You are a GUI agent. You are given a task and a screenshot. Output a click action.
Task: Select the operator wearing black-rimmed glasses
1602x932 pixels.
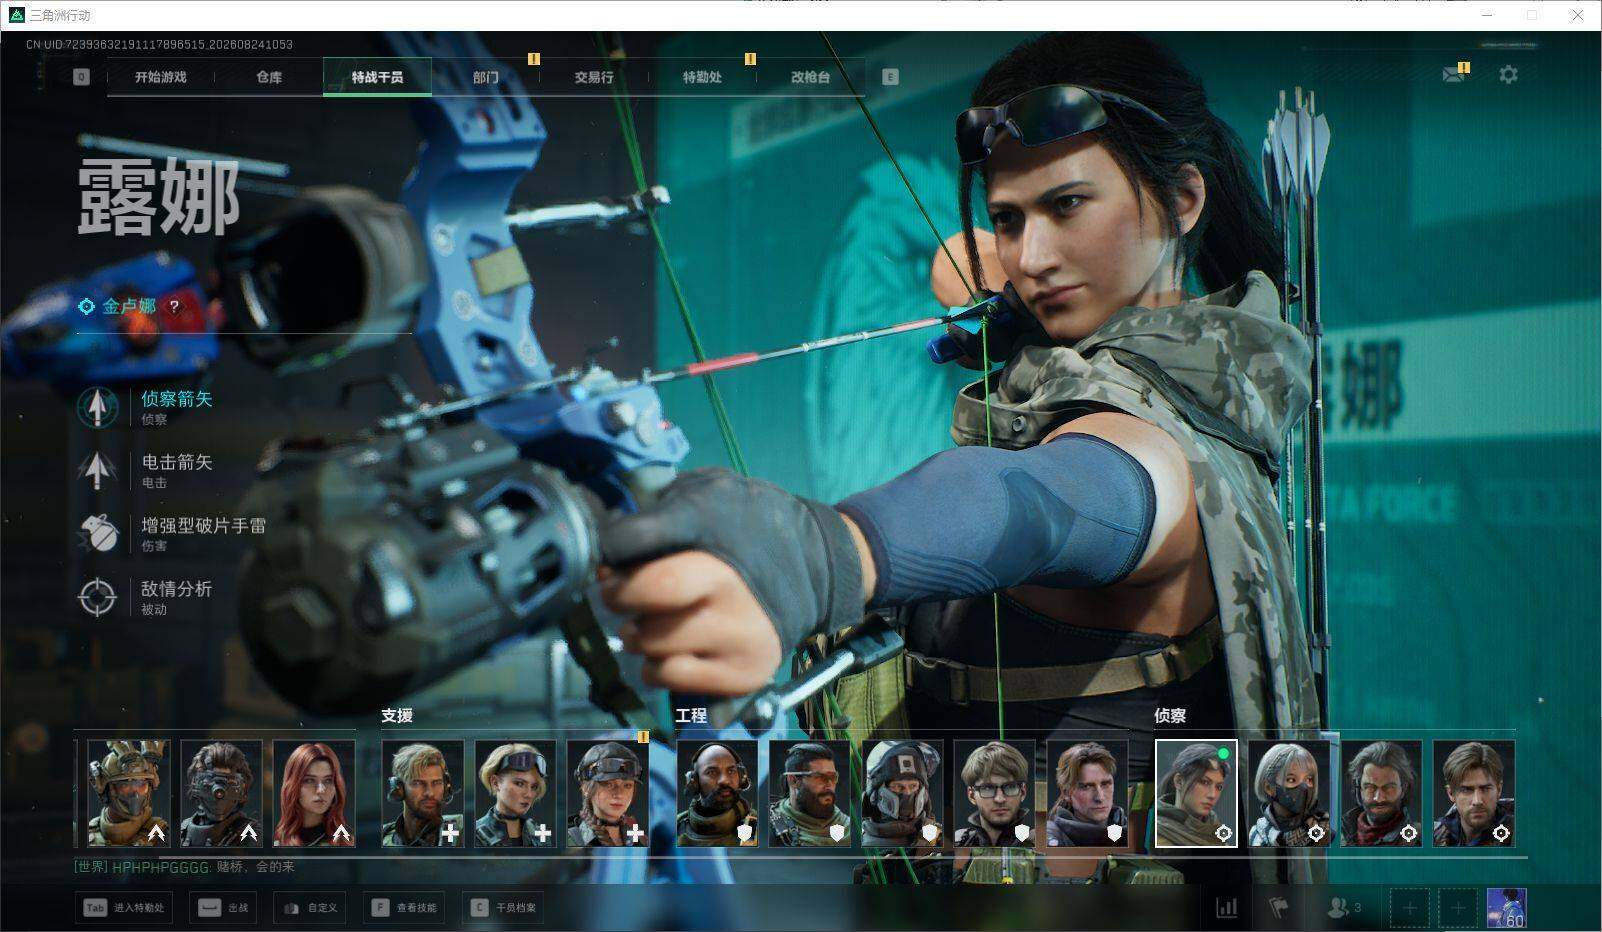pyautogui.click(x=995, y=793)
